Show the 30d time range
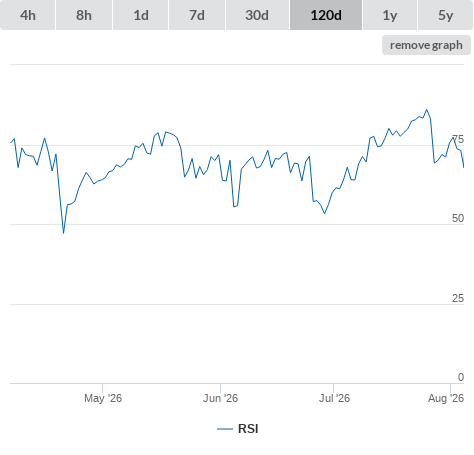Viewport: 474px width, 455px height. pyautogui.click(x=257, y=15)
